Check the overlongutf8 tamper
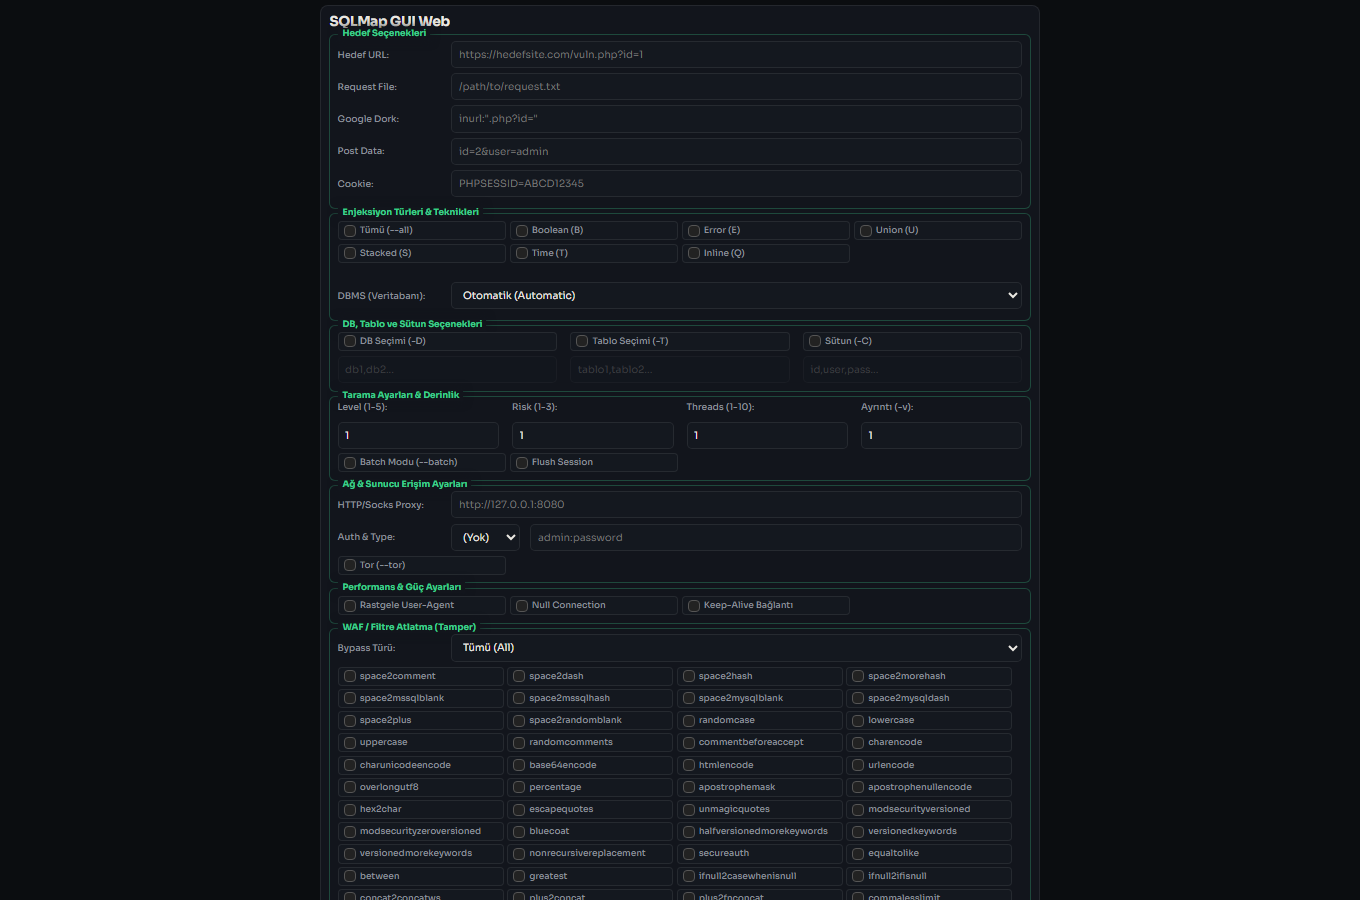Viewport: 1360px width, 900px height. coord(350,788)
